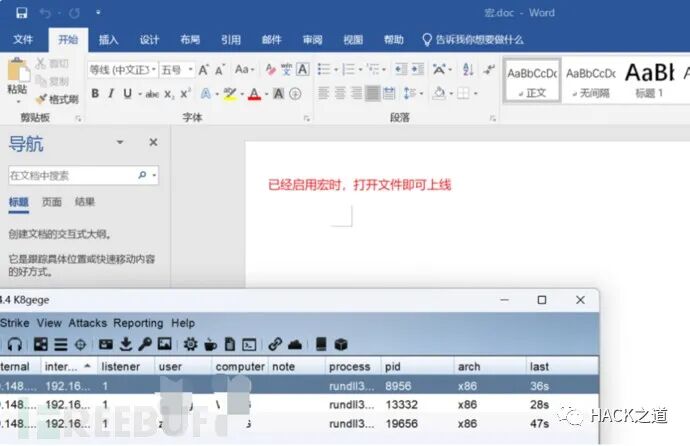Image resolution: width=690 pixels, height=446 pixels.
Task: Apply the 无间隔 style
Action: [x=591, y=80]
